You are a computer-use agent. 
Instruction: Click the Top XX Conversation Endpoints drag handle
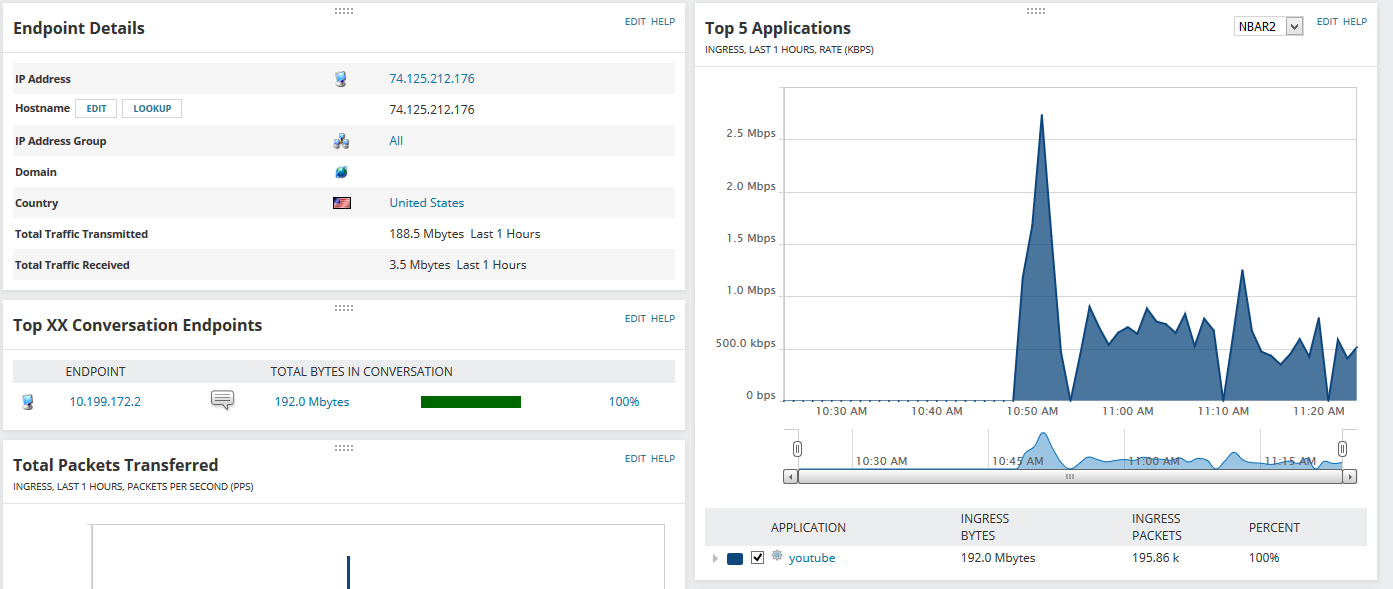coord(344,308)
